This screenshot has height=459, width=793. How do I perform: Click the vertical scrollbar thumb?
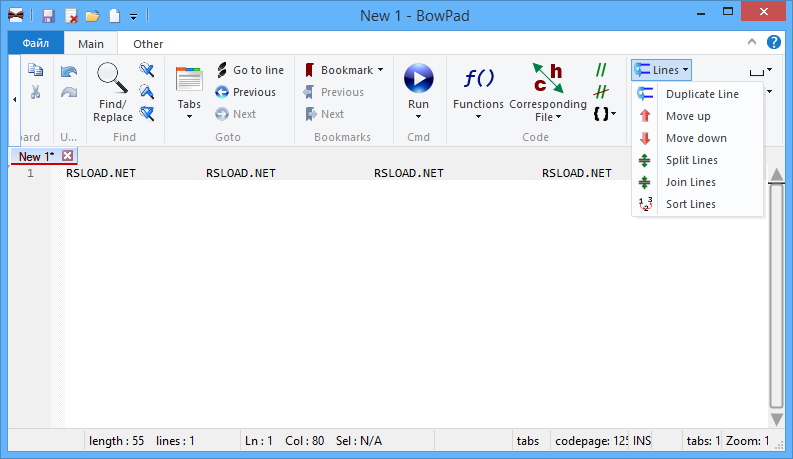click(777, 296)
